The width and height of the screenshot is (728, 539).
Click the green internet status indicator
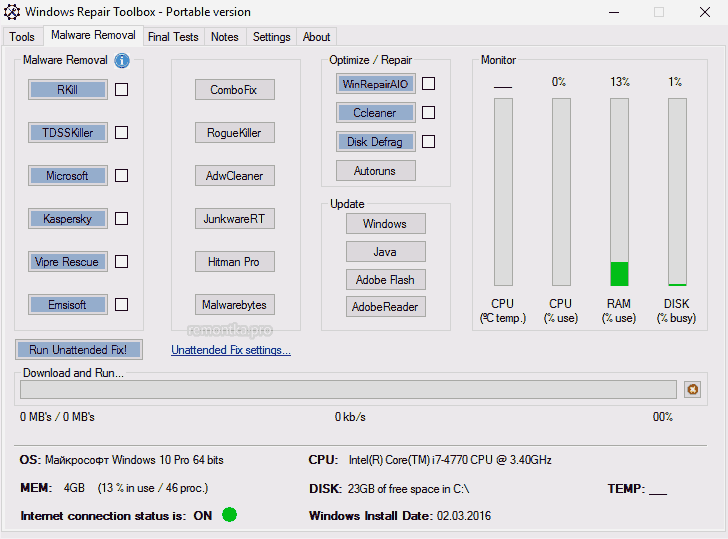(229, 514)
